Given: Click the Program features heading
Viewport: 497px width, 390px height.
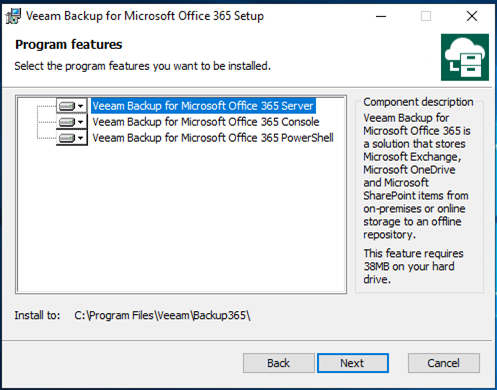Looking at the screenshot, I should (69, 44).
